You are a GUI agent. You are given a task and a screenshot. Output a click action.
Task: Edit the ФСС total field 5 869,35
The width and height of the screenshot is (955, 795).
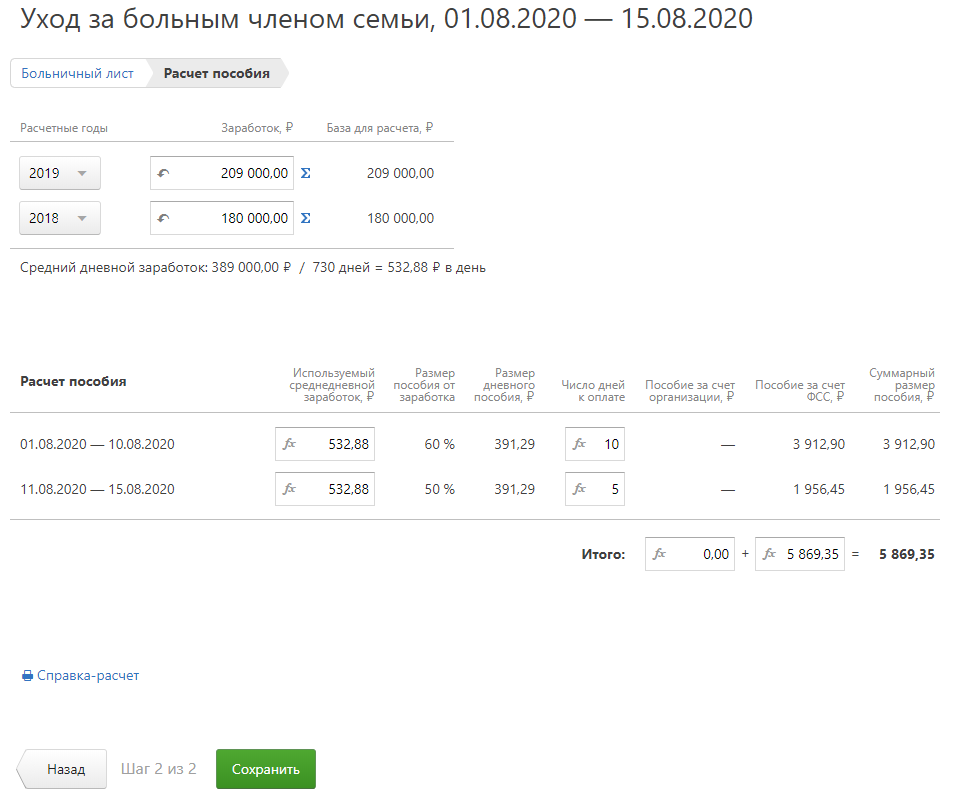(800, 554)
